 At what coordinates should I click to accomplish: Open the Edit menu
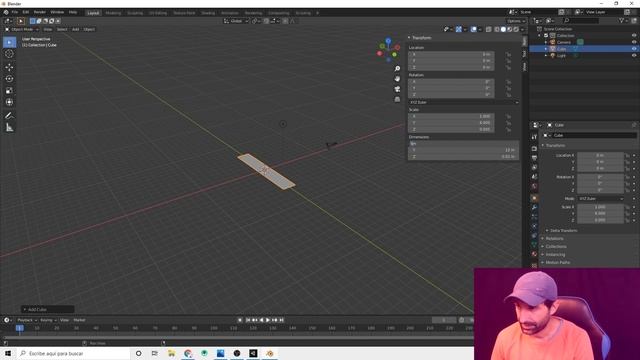26,12
